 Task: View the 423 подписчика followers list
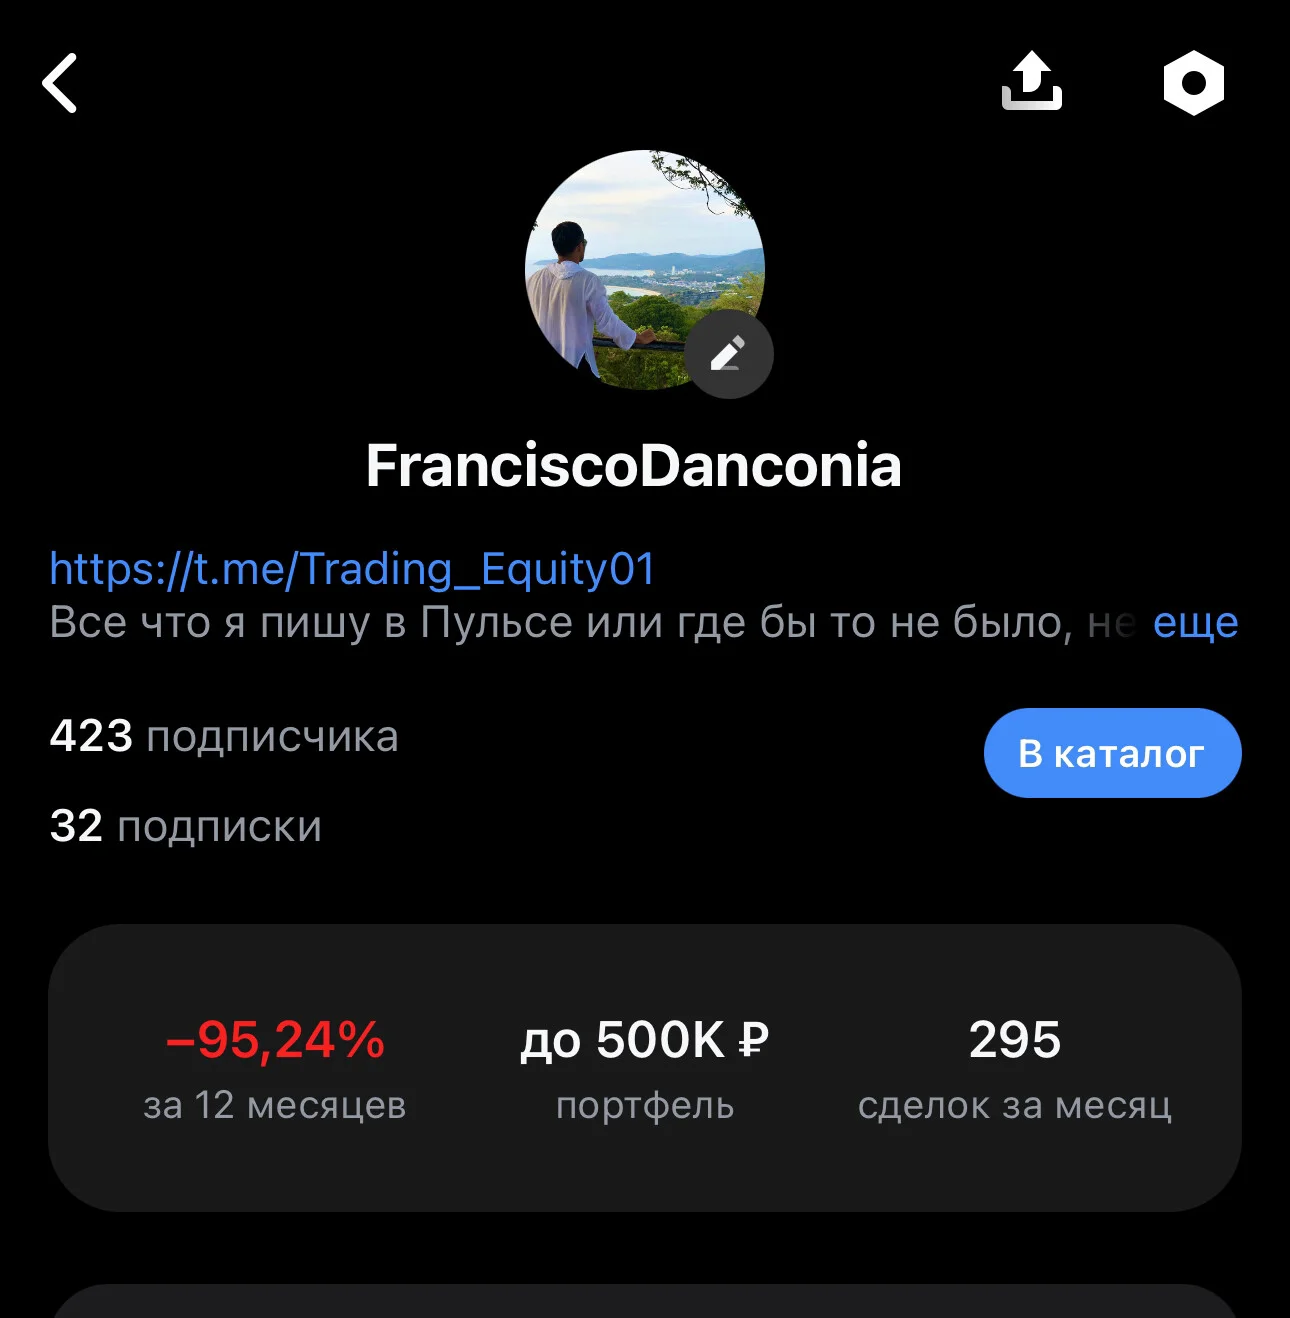click(x=224, y=736)
